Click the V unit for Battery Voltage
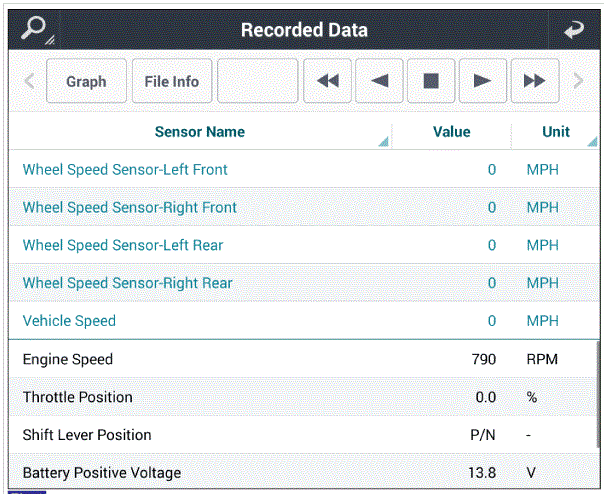The height and width of the screenshot is (494, 604). [531, 472]
